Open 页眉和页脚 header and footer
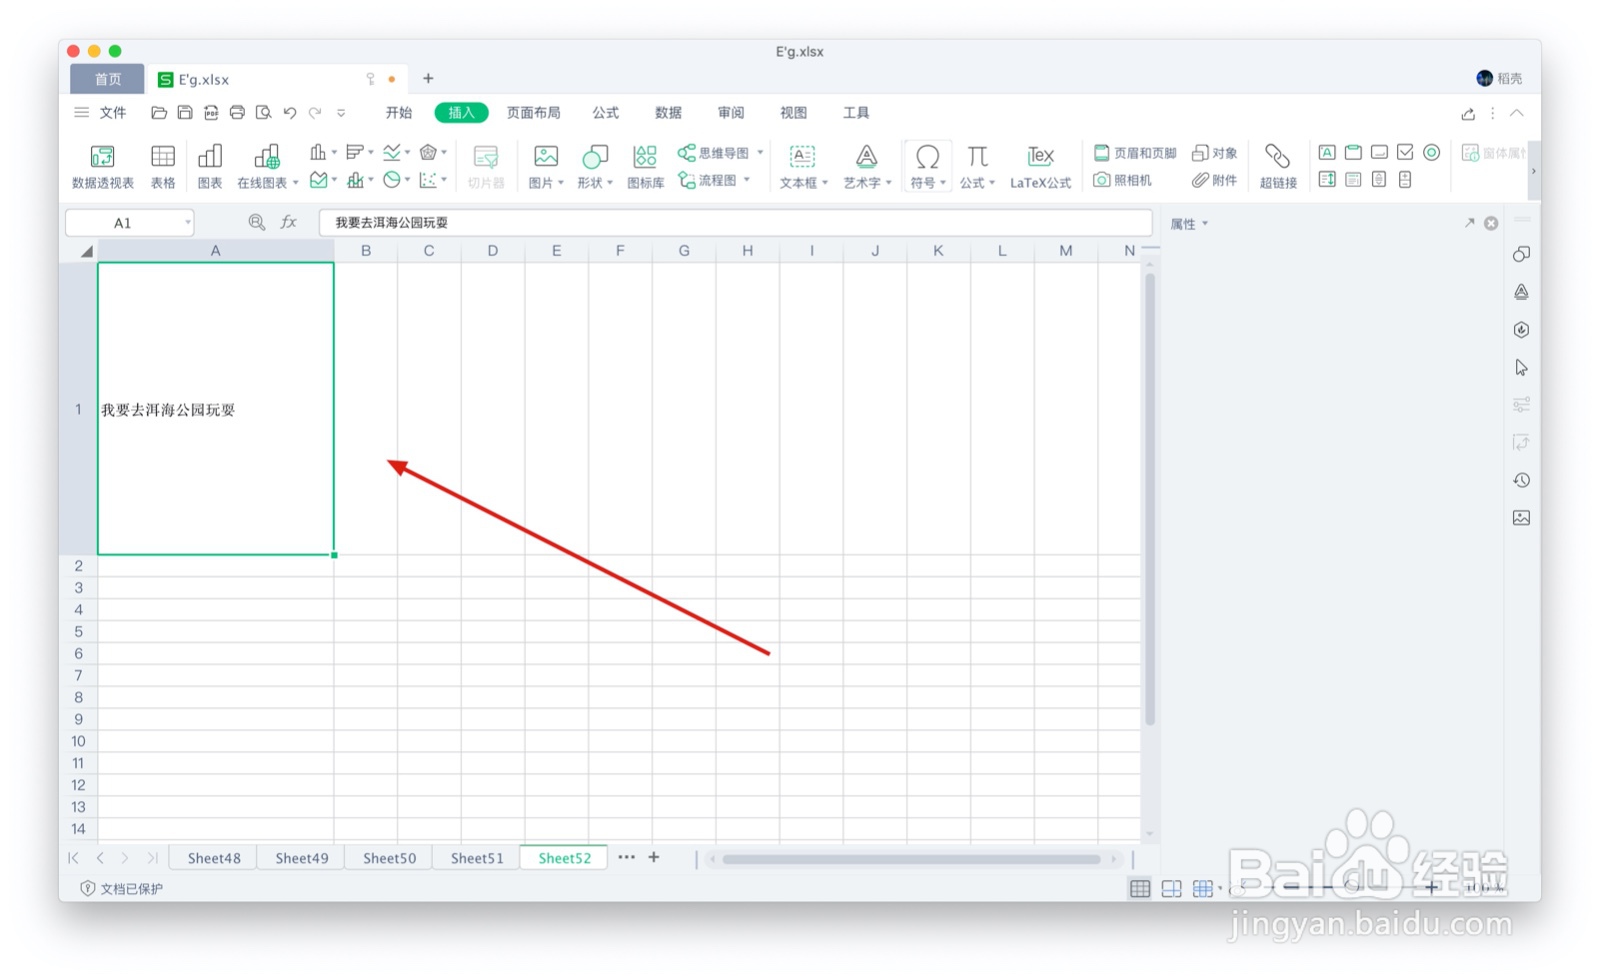 click(x=1134, y=153)
